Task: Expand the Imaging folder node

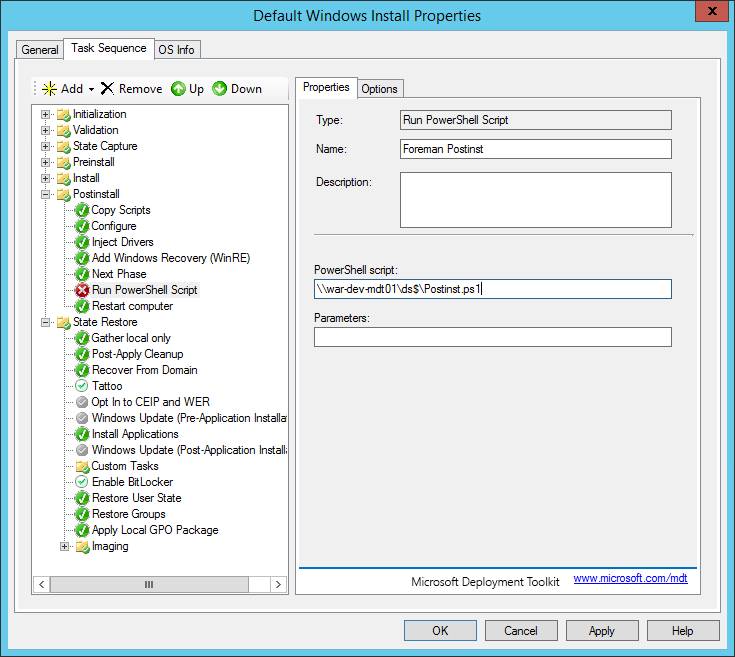Action: pyautogui.click(x=65, y=546)
